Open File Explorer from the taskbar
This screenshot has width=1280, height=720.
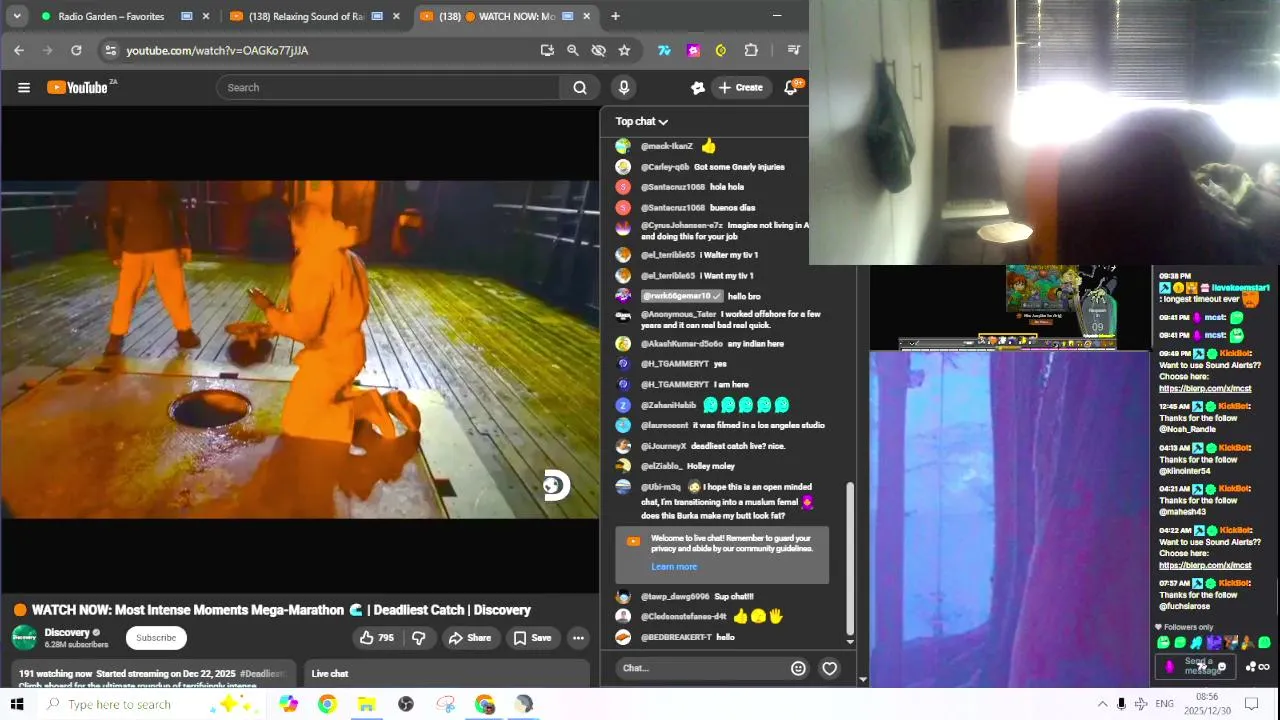click(366, 704)
